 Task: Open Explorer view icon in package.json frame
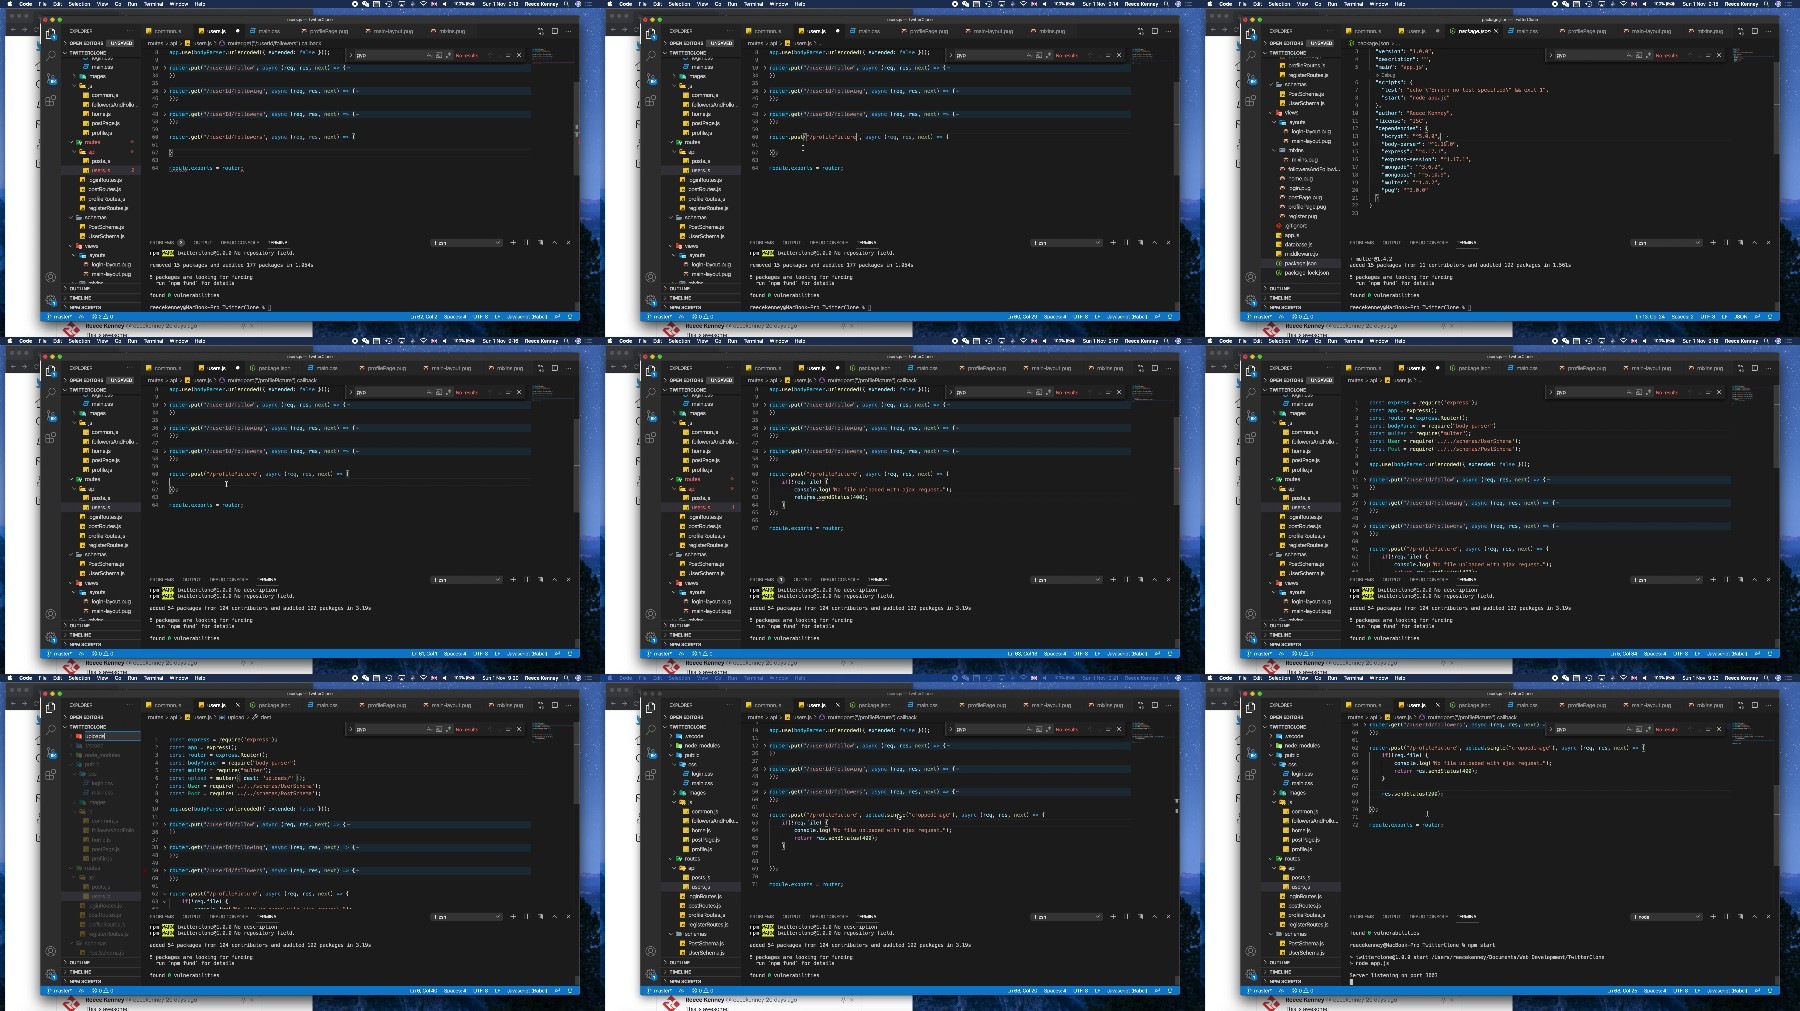pyautogui.click(x=1251, y=33)
